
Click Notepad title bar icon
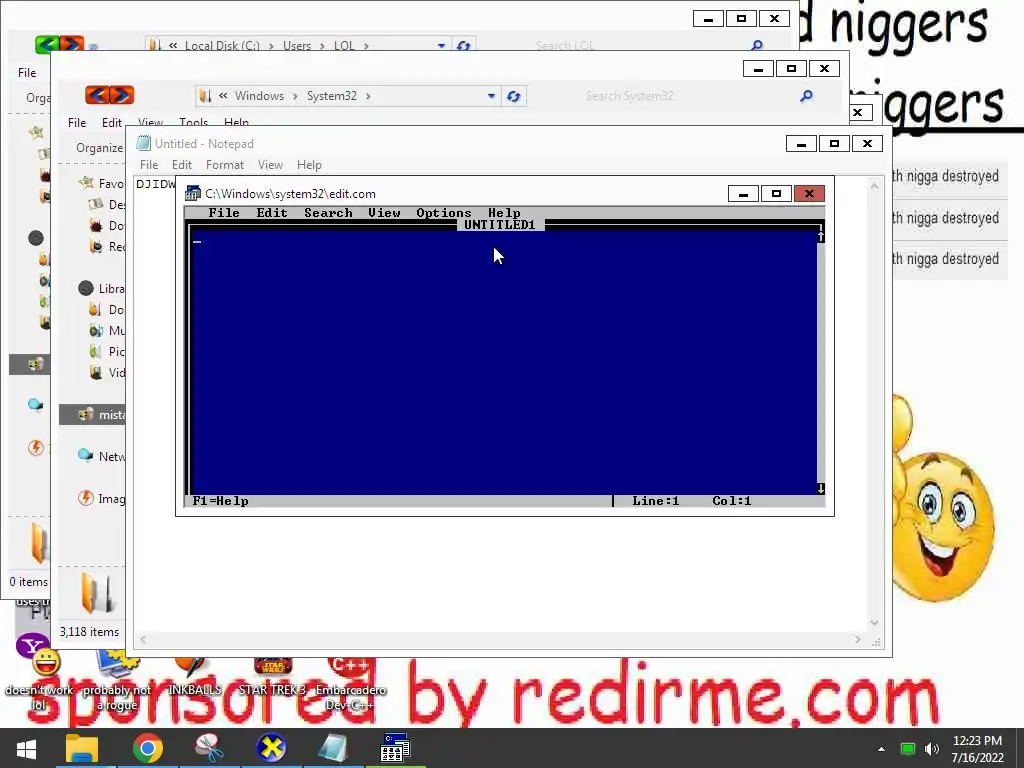point(144,144)
